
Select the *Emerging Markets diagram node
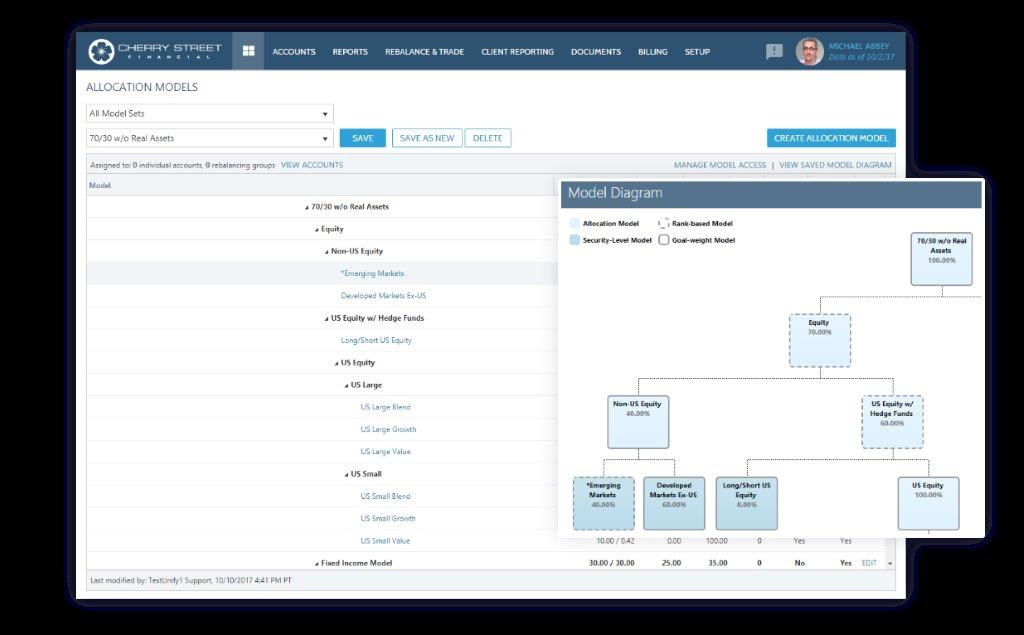[603, 503]
